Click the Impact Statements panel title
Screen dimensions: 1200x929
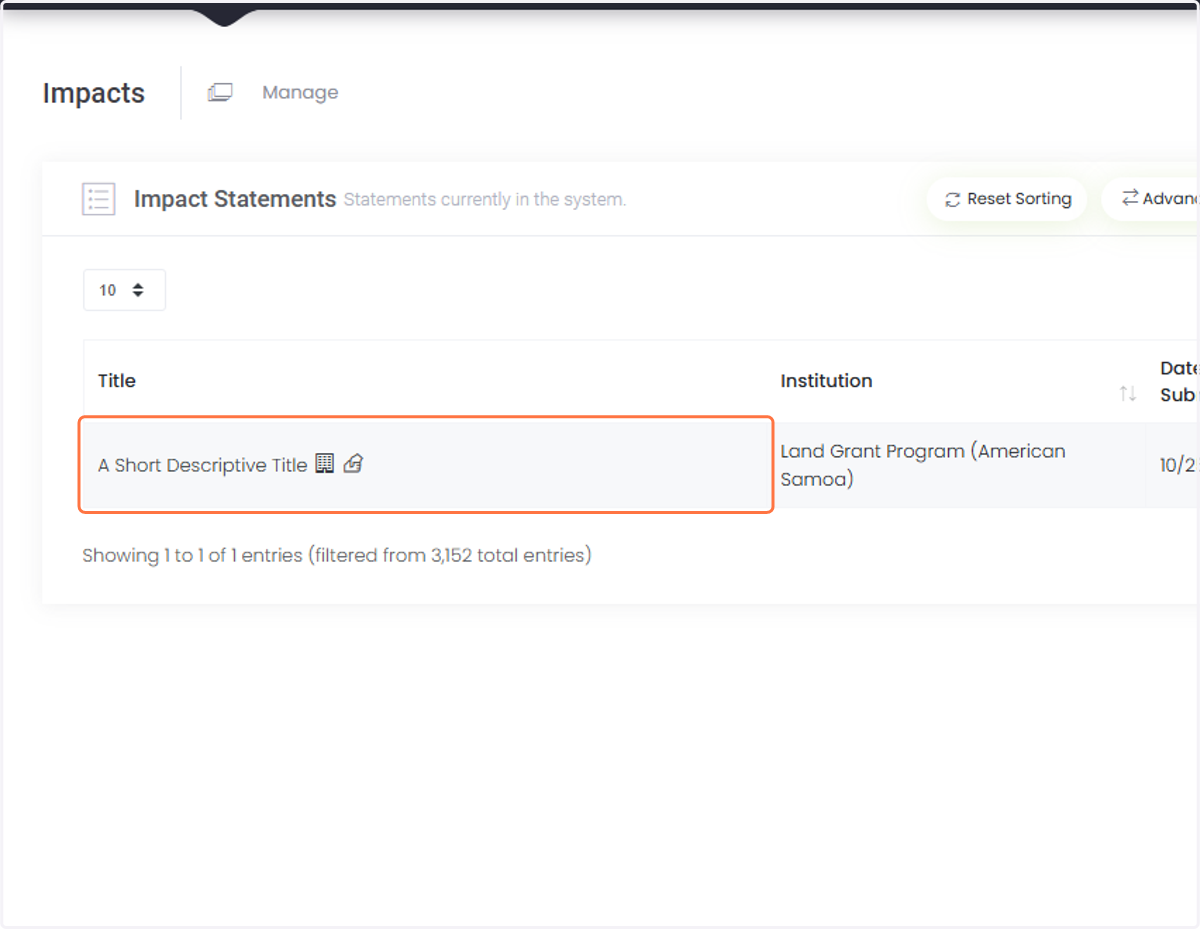(235, 199)
